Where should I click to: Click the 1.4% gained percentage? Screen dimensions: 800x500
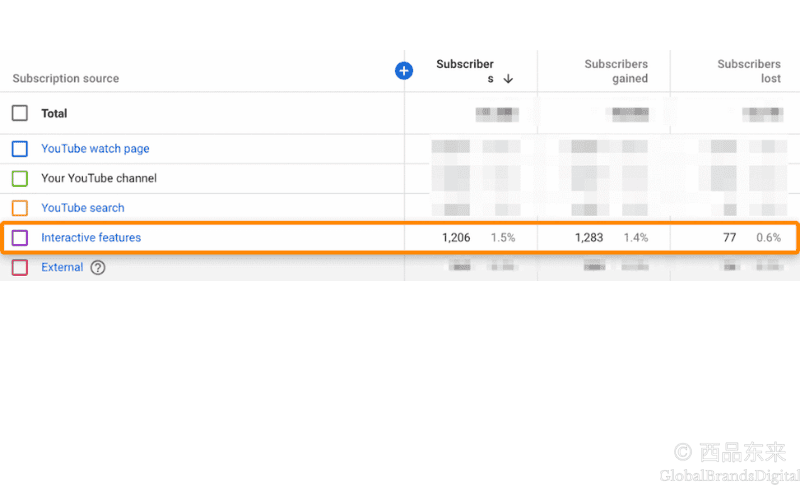[x=636, y=238]
